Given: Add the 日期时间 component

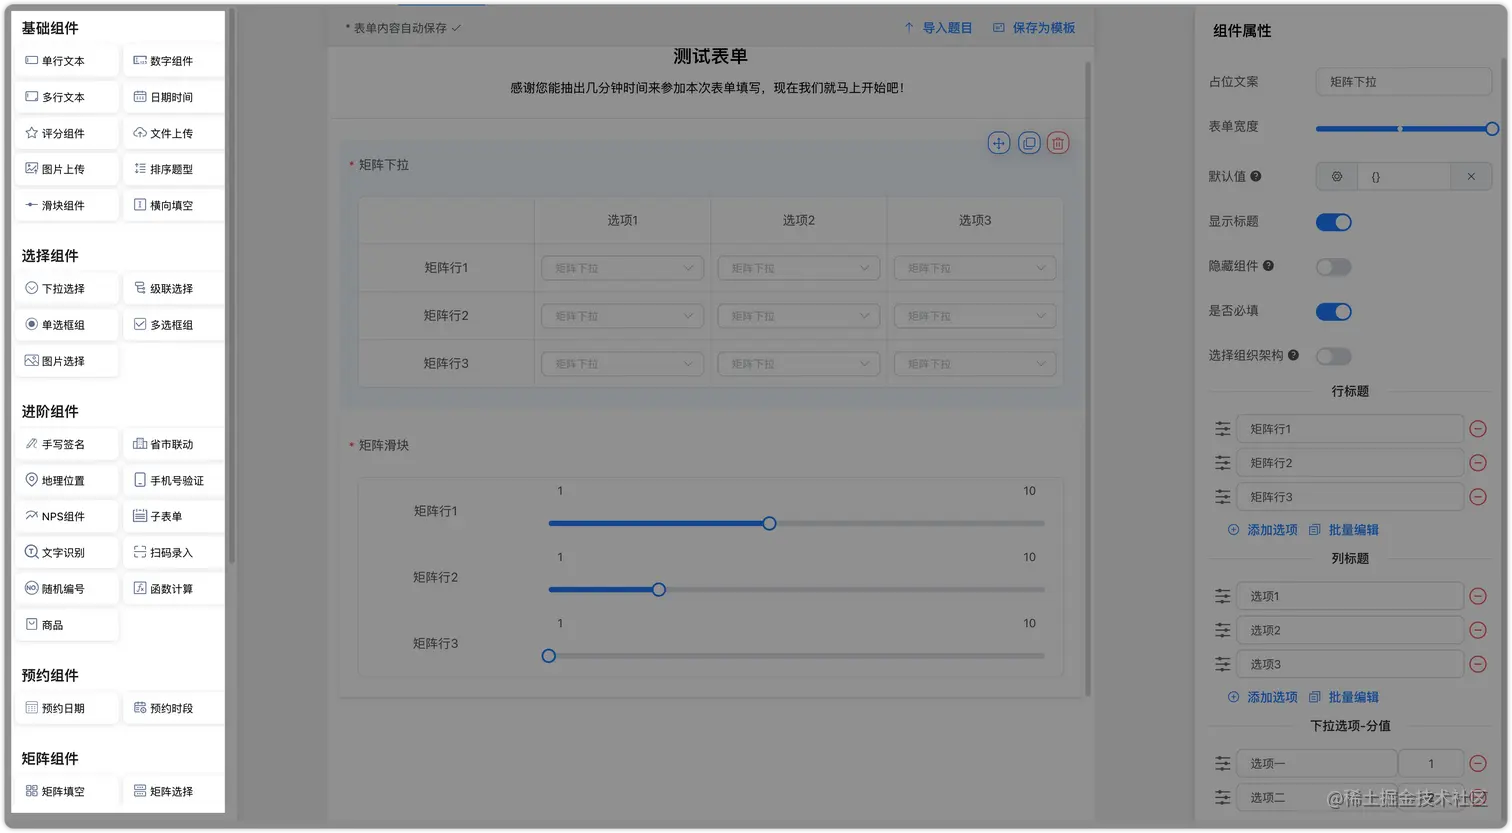Looking at the screenshot, I should point(174,97).
